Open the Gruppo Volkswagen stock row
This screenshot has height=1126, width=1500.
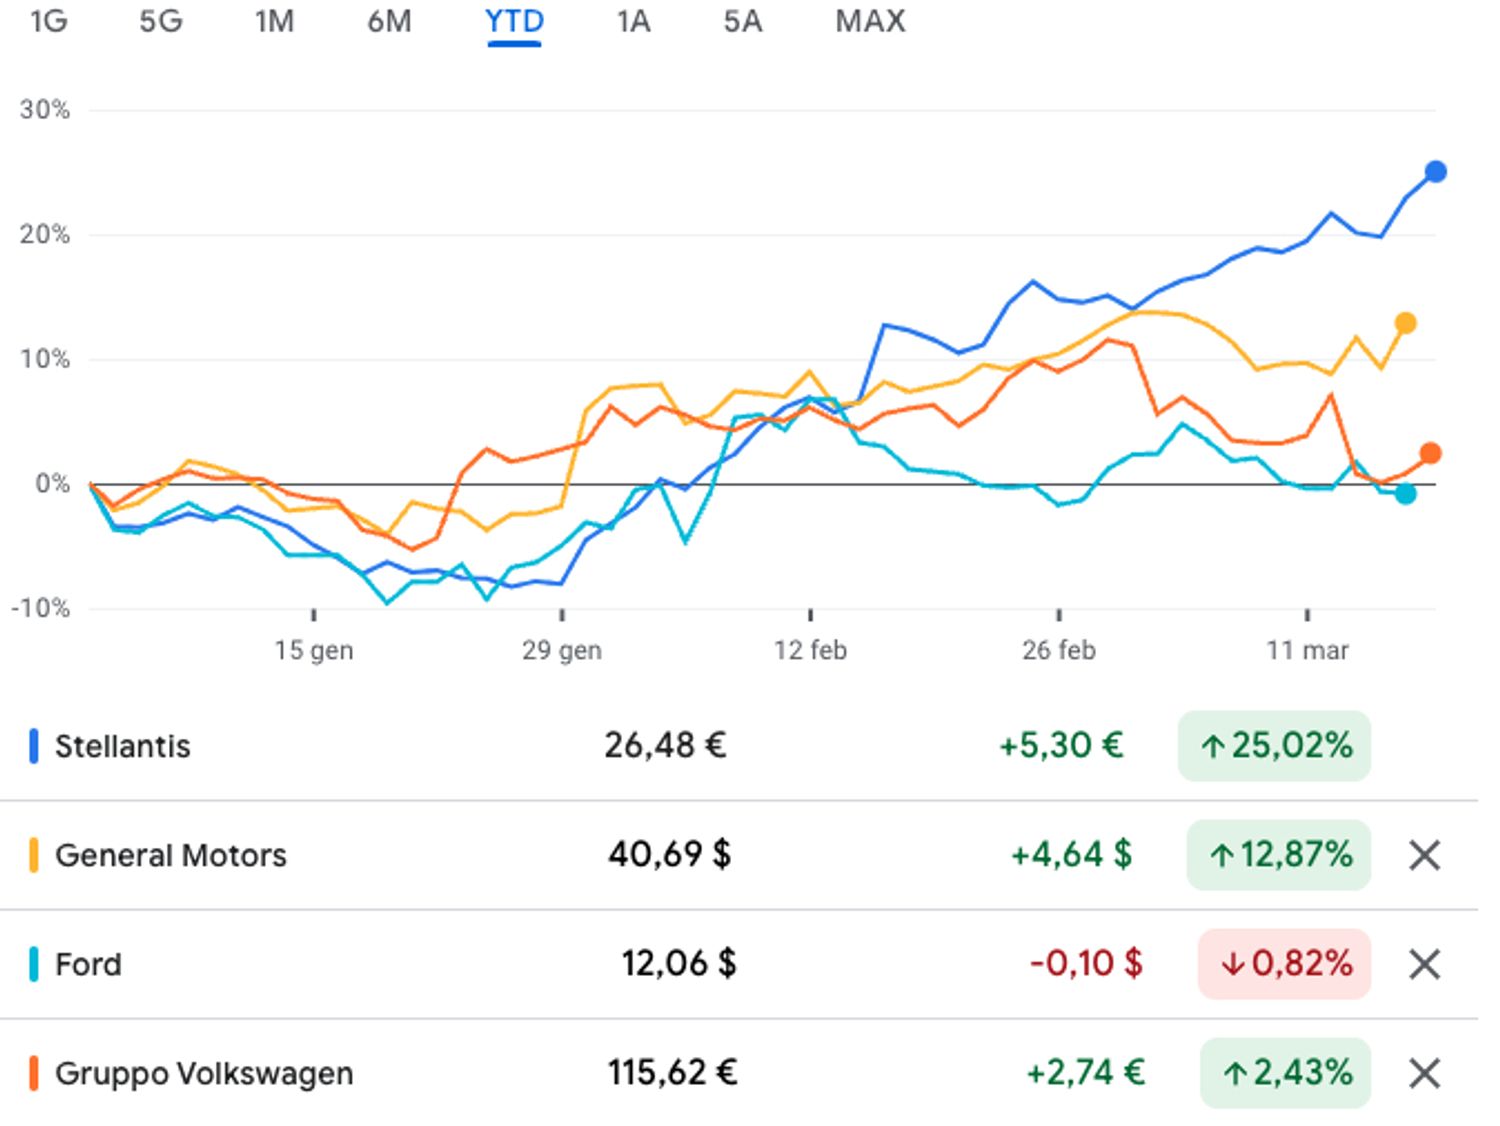tap(739, 1073)
